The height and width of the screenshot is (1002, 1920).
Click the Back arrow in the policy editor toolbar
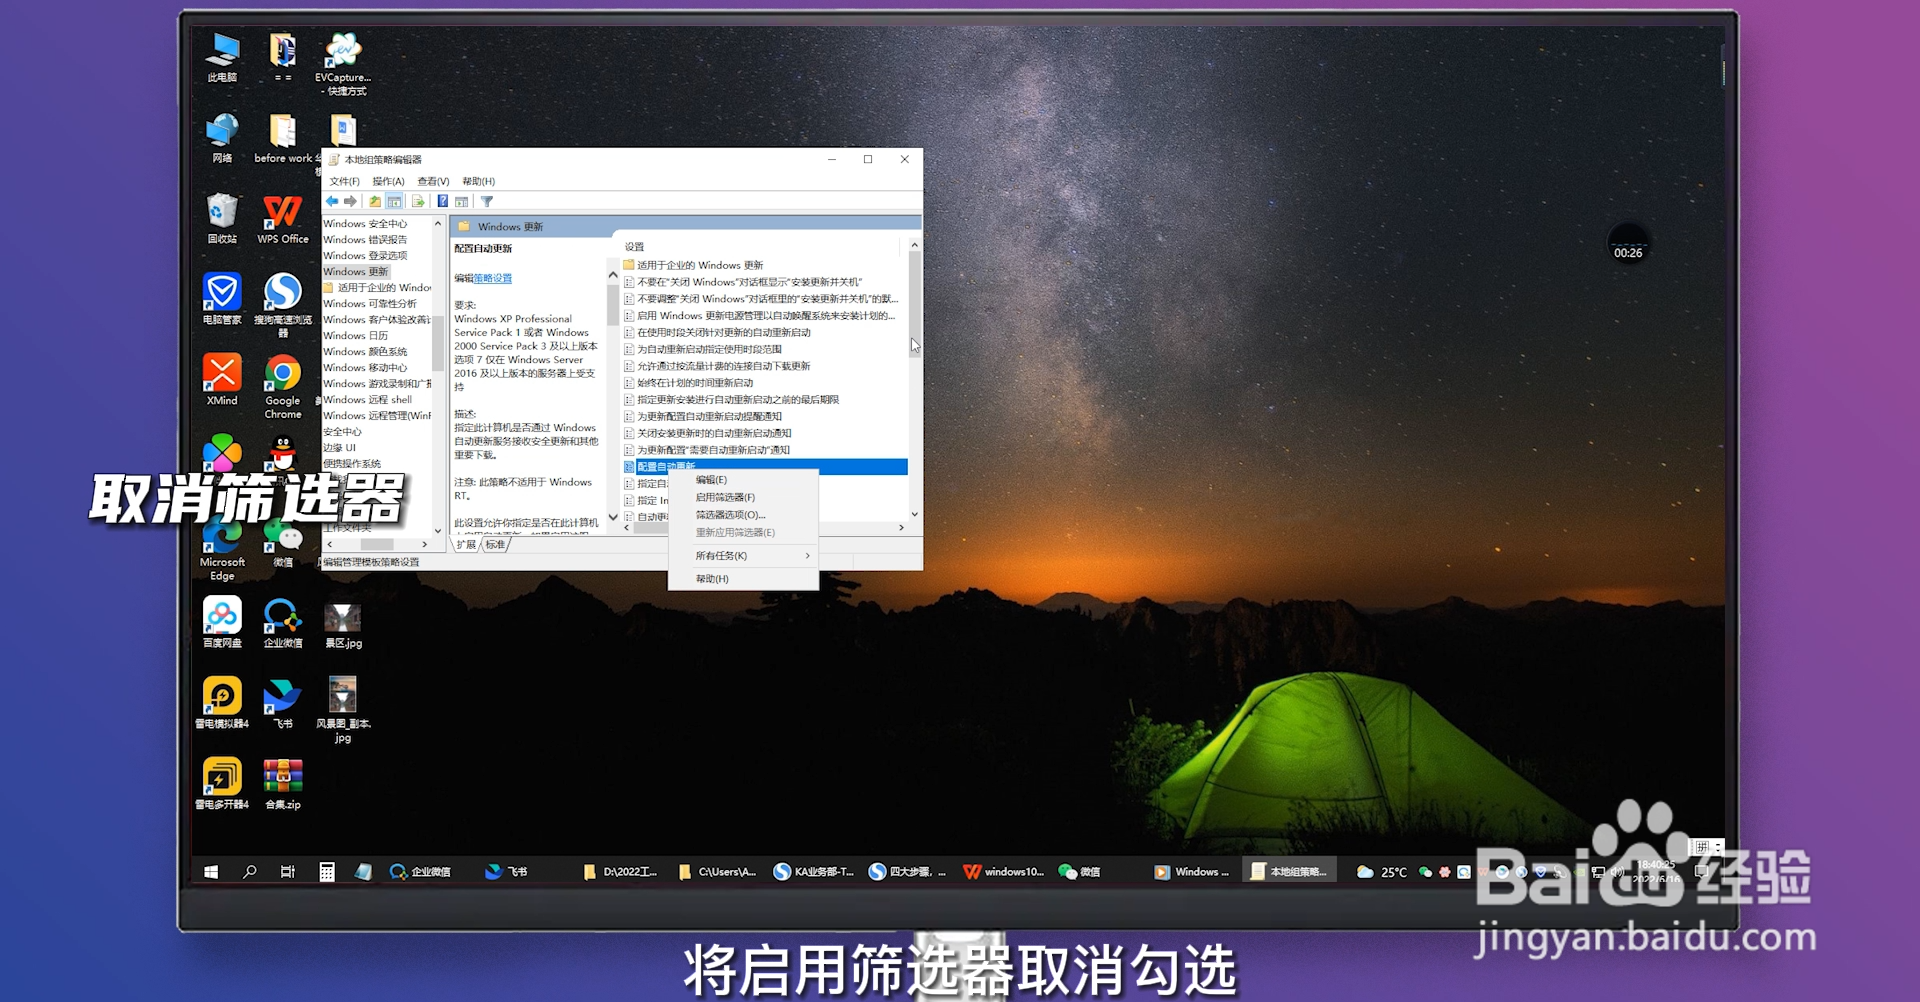[332, 201]
